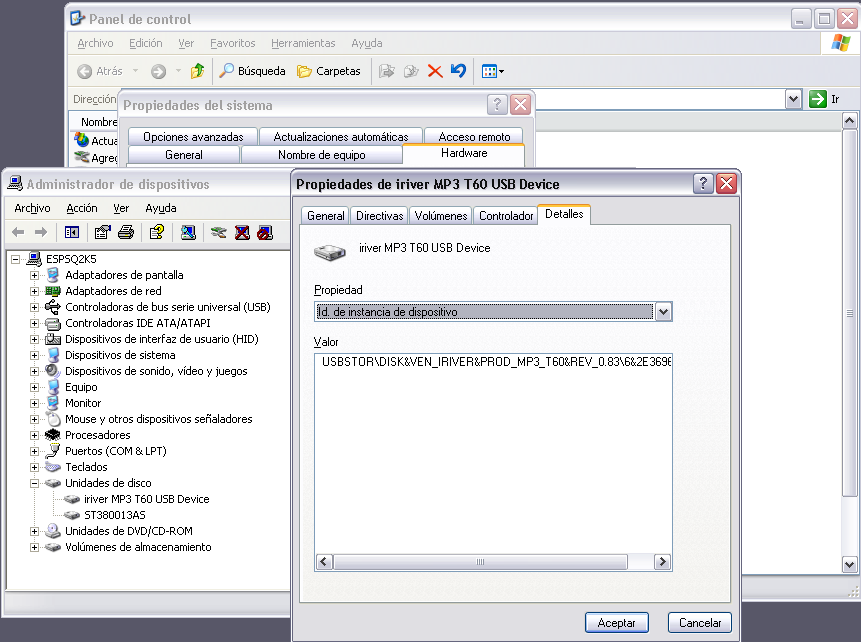Screen dimensions: 861x642
Task: Open the address bar dropdown in Panel de control
Action: (x=793, y=99)
